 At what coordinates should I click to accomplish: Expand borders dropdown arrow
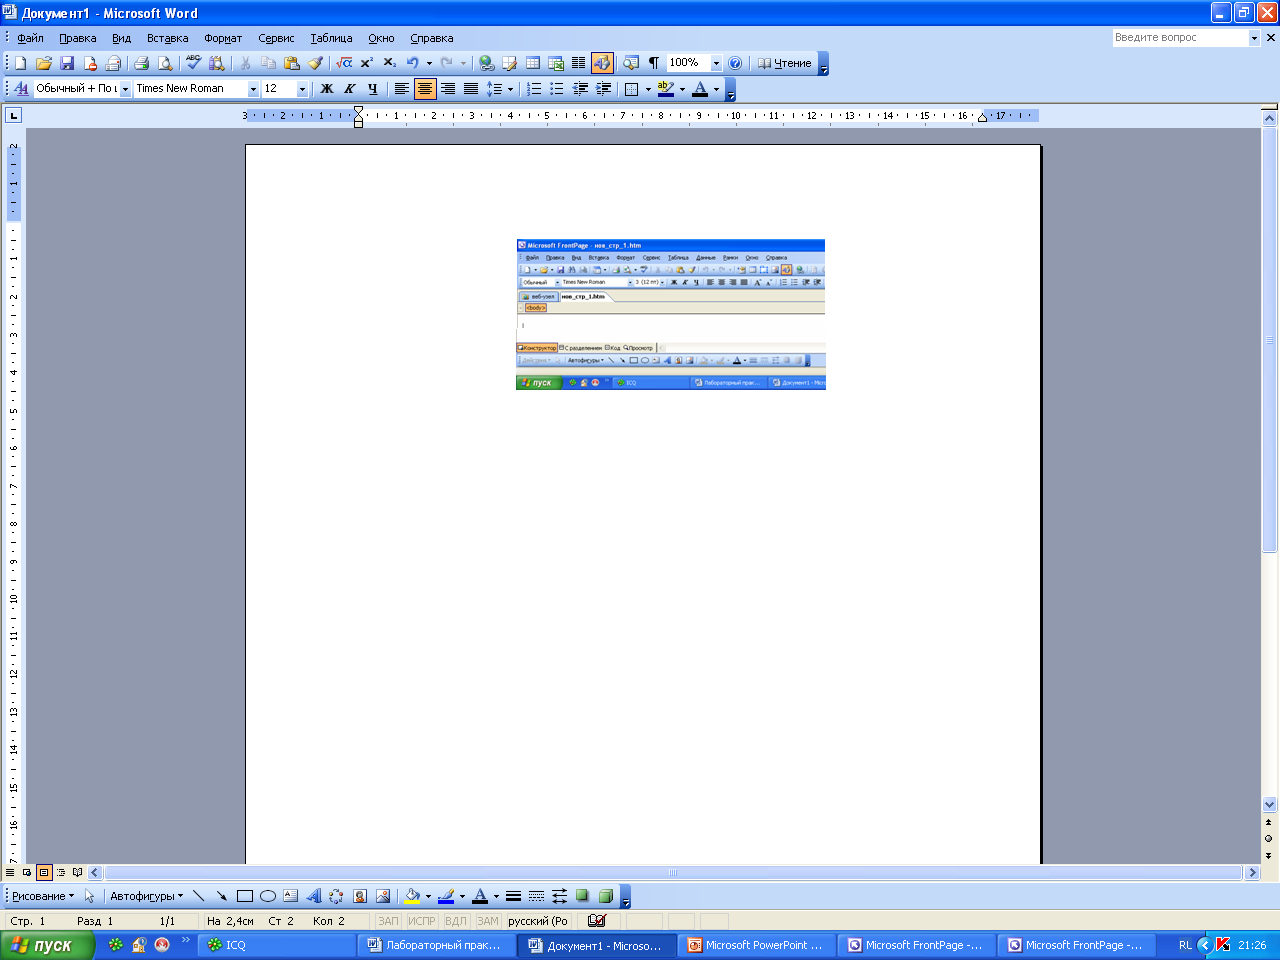(648, 89)
